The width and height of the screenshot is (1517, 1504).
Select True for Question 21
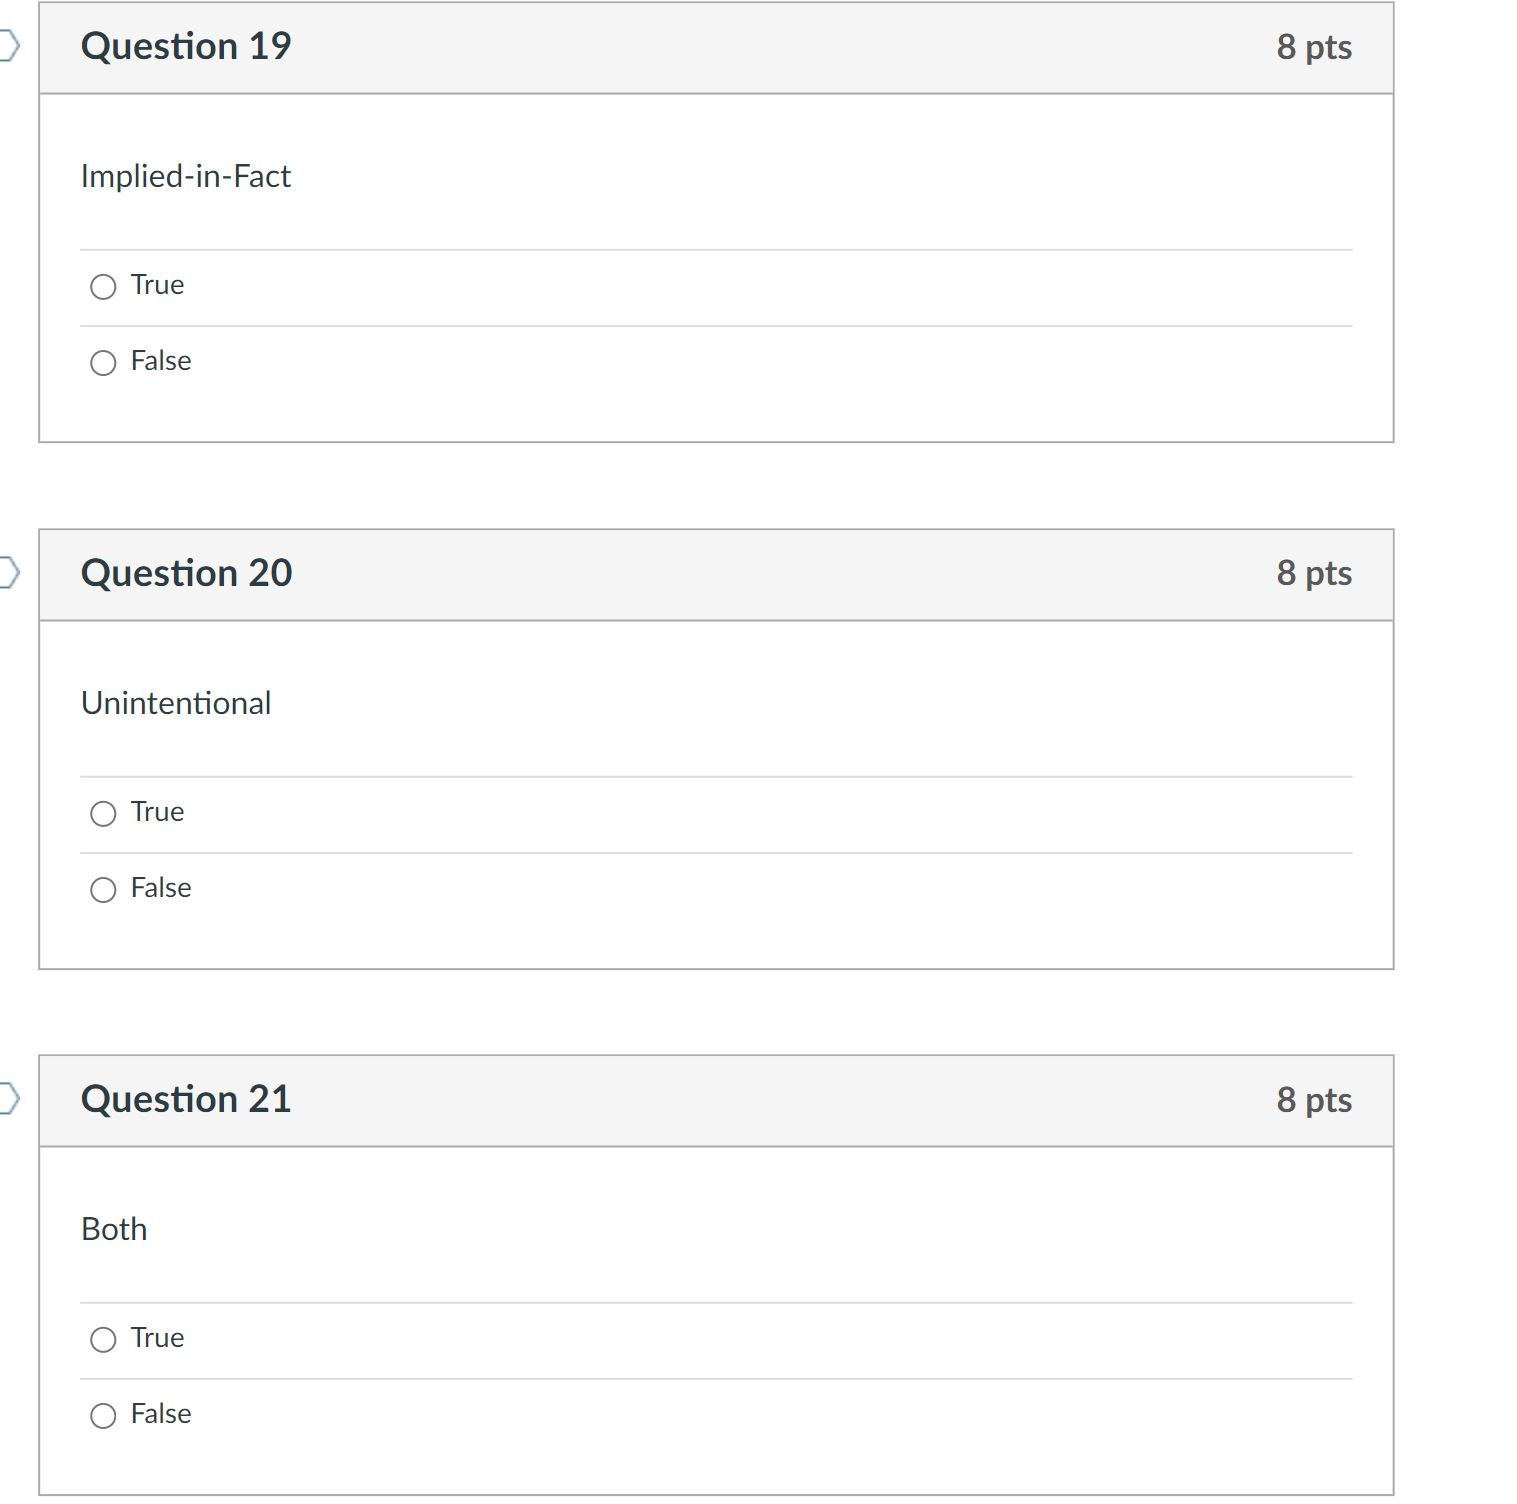point(104,1339)
